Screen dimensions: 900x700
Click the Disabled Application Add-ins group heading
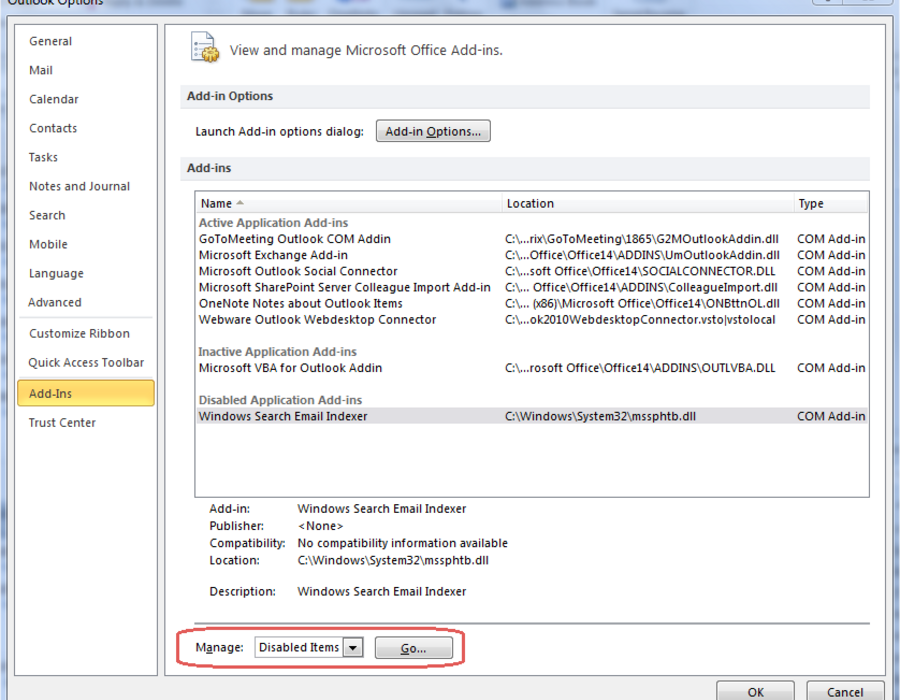pos(280,400)
